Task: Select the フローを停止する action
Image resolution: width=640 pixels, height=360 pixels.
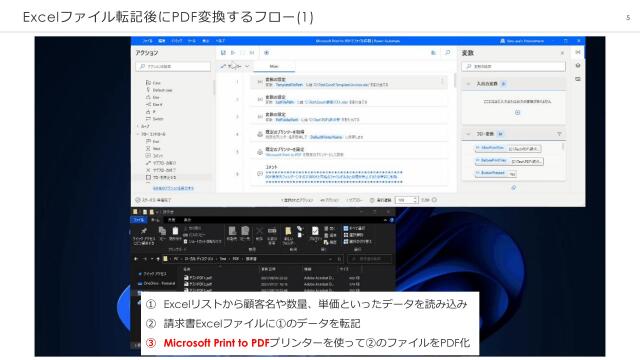Action: [x=161, y=178]
